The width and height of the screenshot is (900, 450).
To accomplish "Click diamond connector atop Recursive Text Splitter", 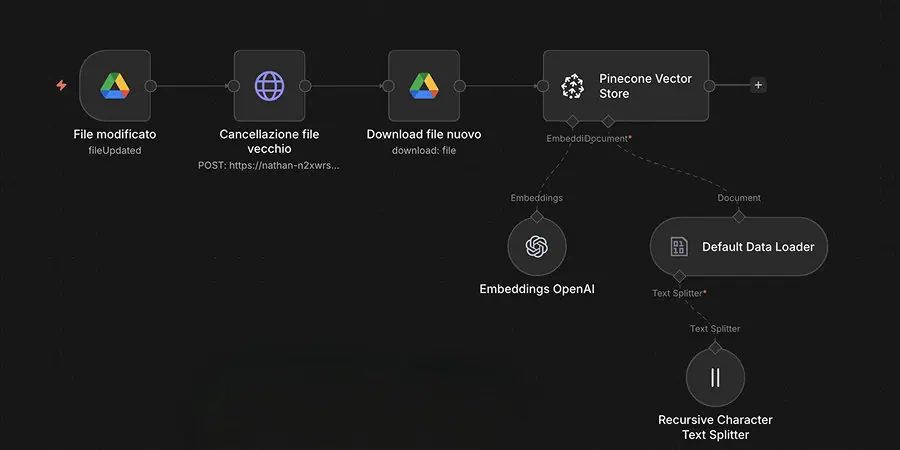I will point(715,348).
